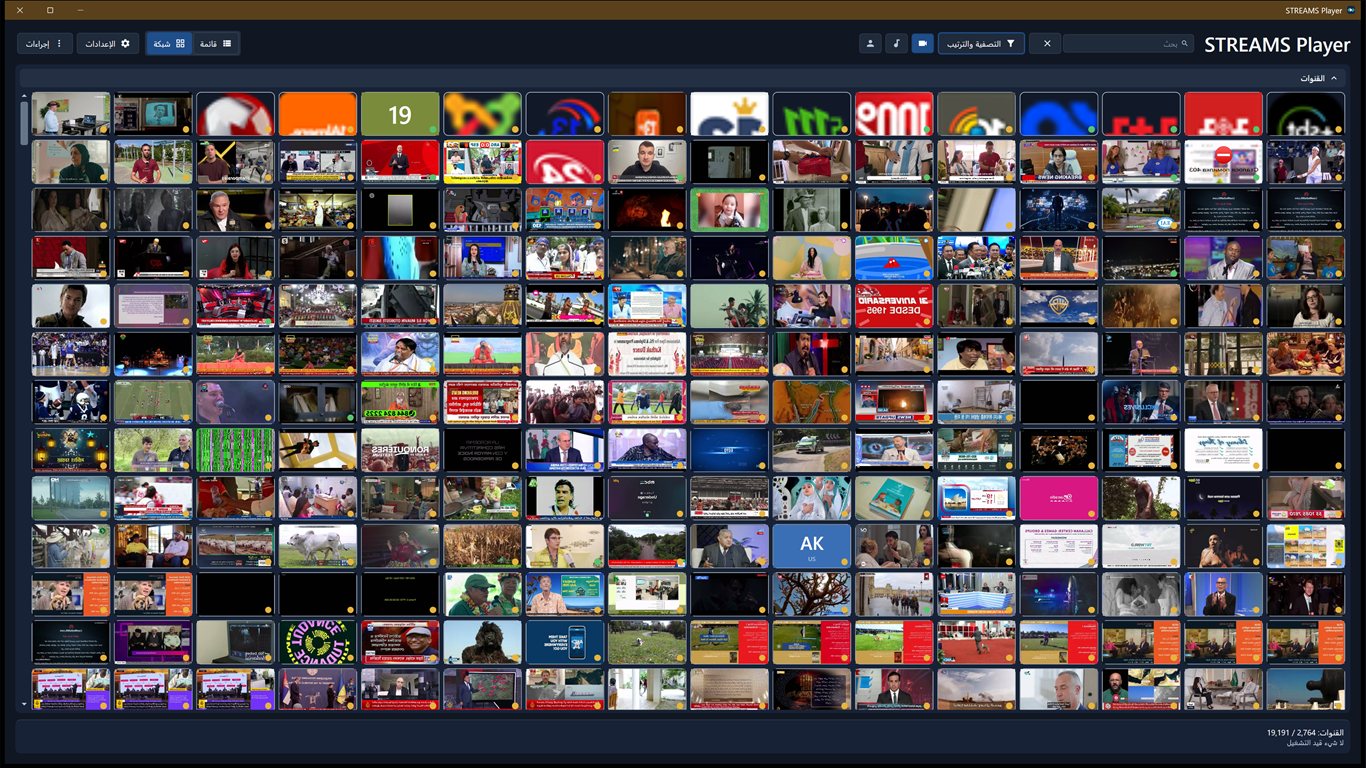Open the circular INDVICE logo channel
1366x768 pixels.
[x=317, y=642]
